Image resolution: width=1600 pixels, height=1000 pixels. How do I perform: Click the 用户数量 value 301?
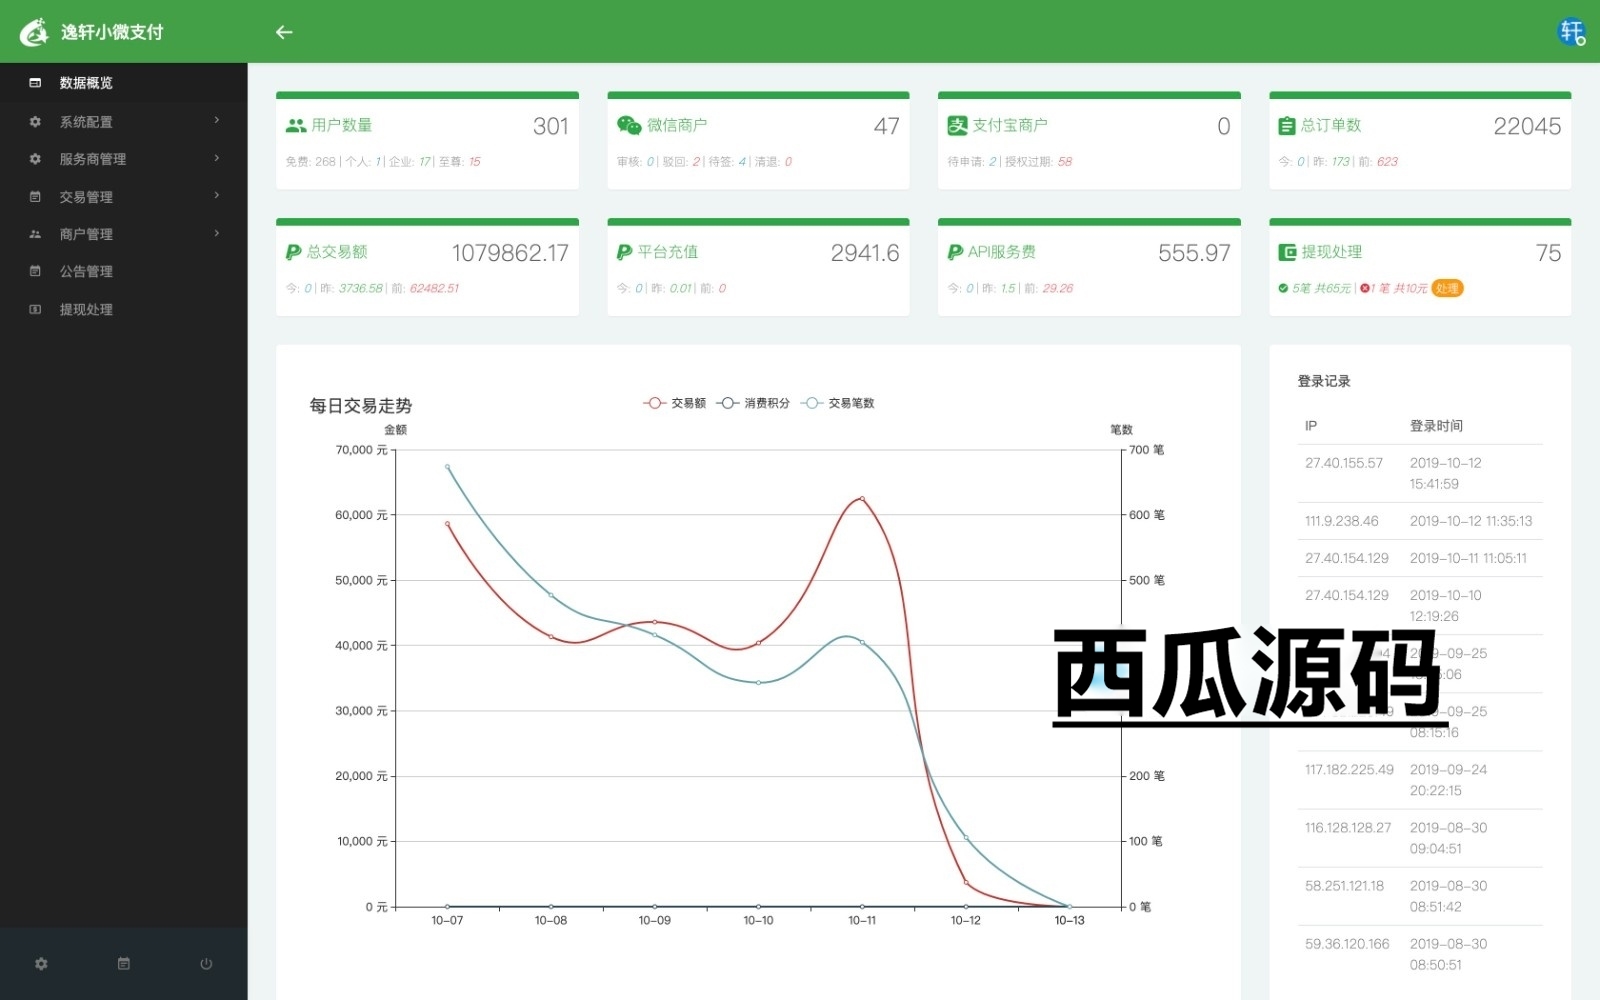pyautogui.click(x=551, y=126)
